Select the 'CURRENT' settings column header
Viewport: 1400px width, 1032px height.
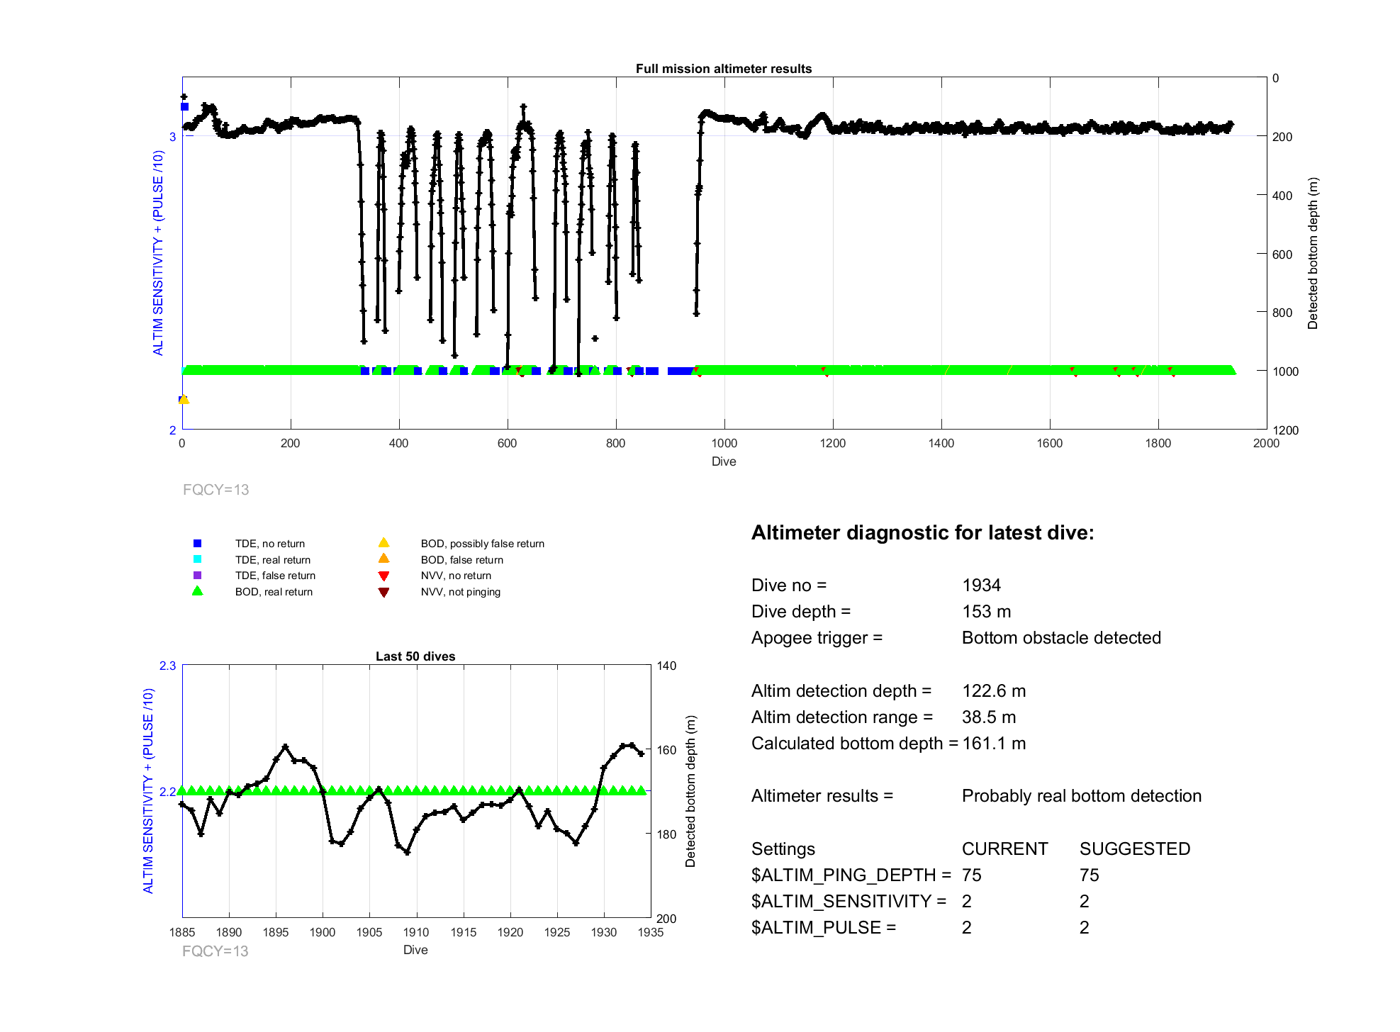(1004, 849)
